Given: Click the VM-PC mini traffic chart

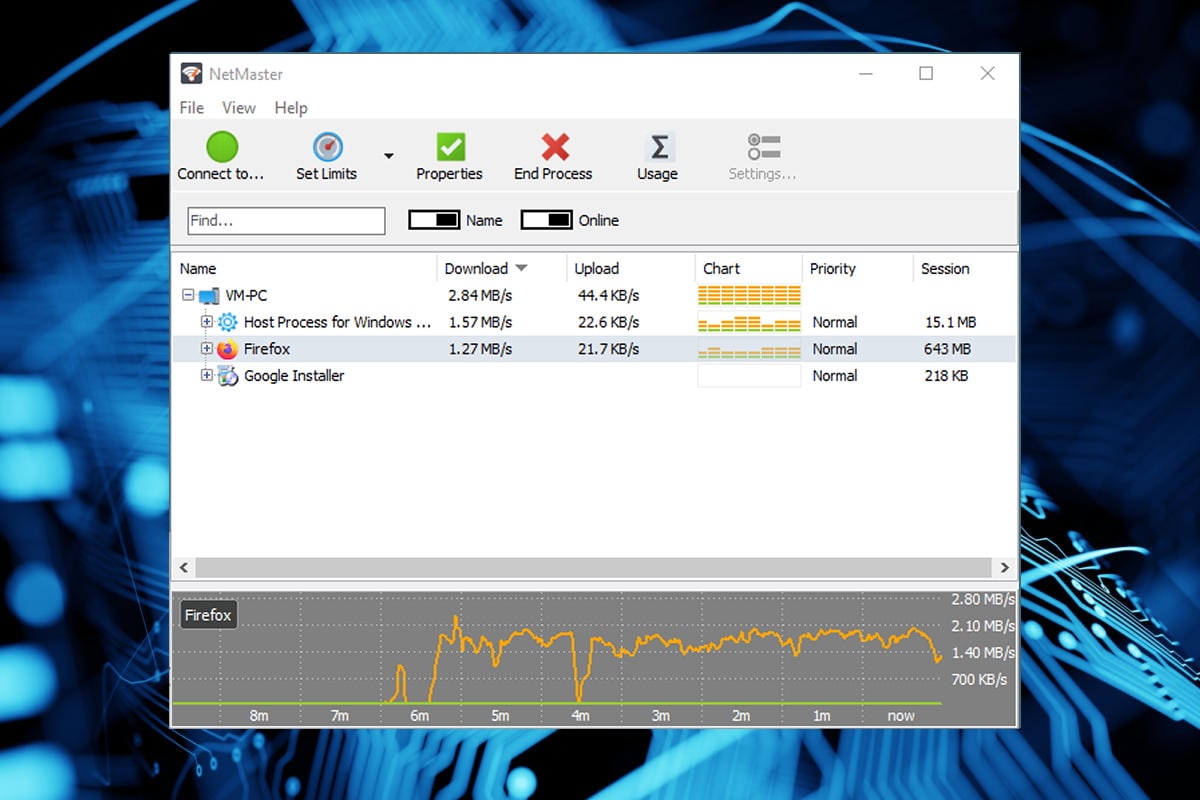Looking at the screenshot, I should (749, 295).
